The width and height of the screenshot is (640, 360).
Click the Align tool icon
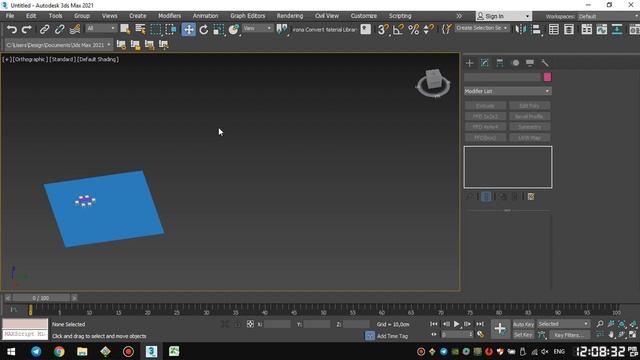click(x=537, y=29)
